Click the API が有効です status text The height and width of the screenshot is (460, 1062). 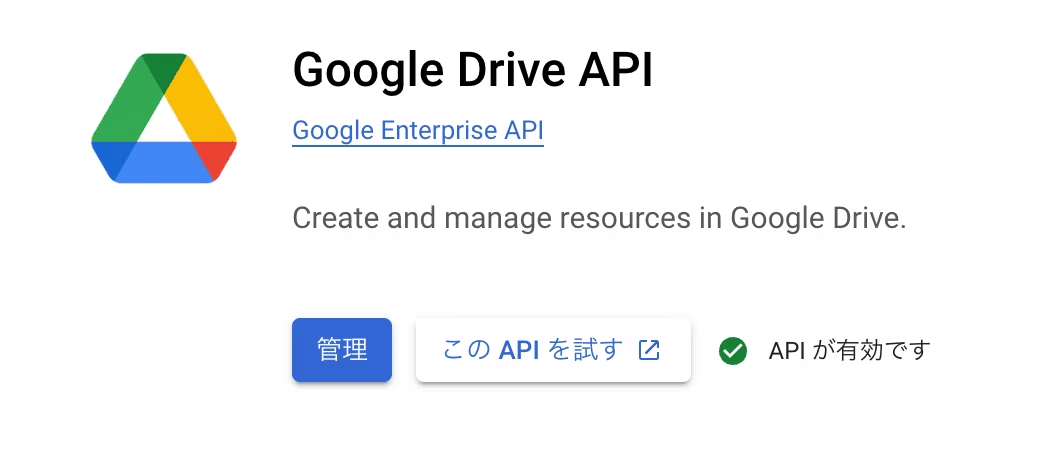[850, 351]
